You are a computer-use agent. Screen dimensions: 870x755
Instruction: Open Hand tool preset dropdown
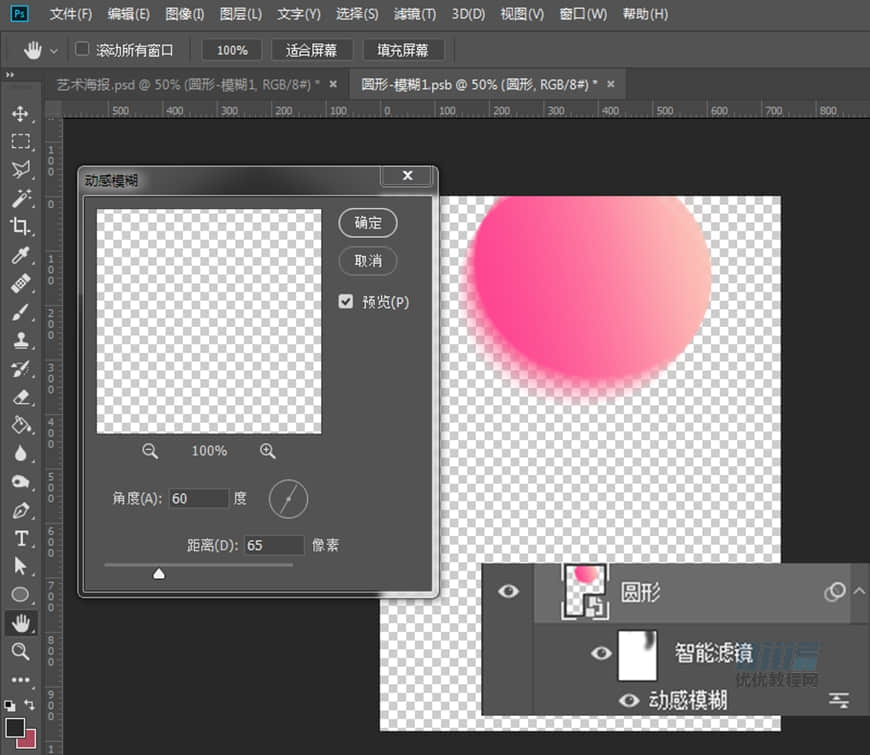tap(53, 50)
